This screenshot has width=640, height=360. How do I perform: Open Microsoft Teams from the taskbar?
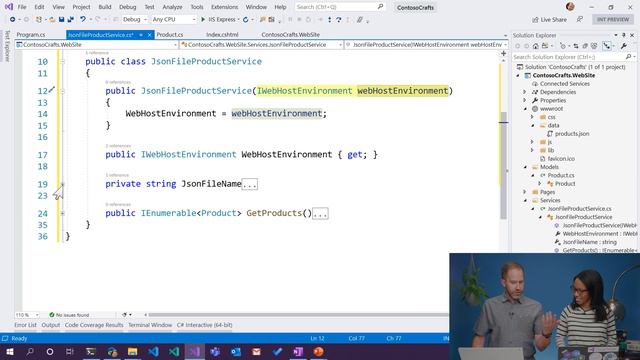point(215,351)
